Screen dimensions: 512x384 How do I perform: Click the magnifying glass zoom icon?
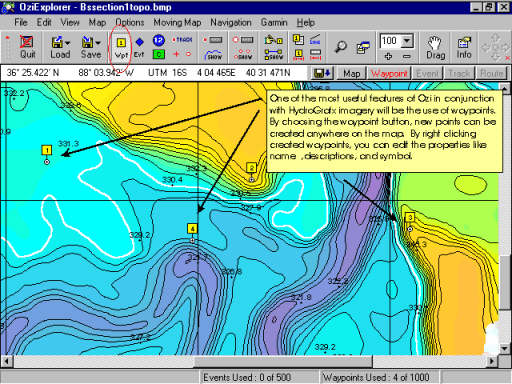coord(341,47)
